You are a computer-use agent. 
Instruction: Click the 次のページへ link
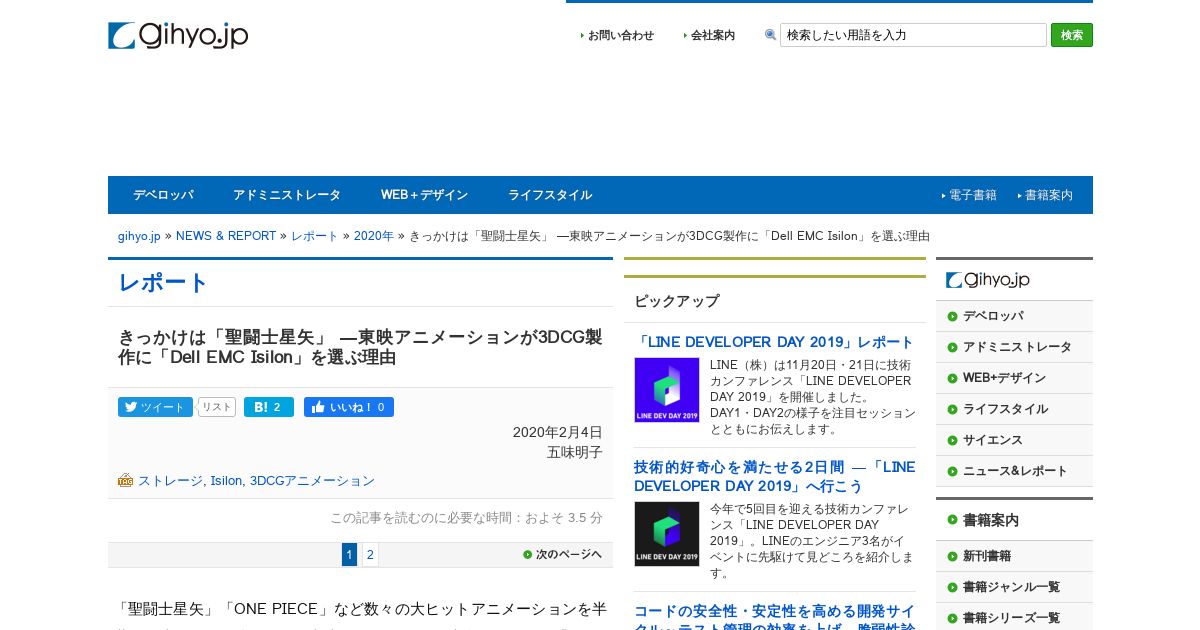569,554
